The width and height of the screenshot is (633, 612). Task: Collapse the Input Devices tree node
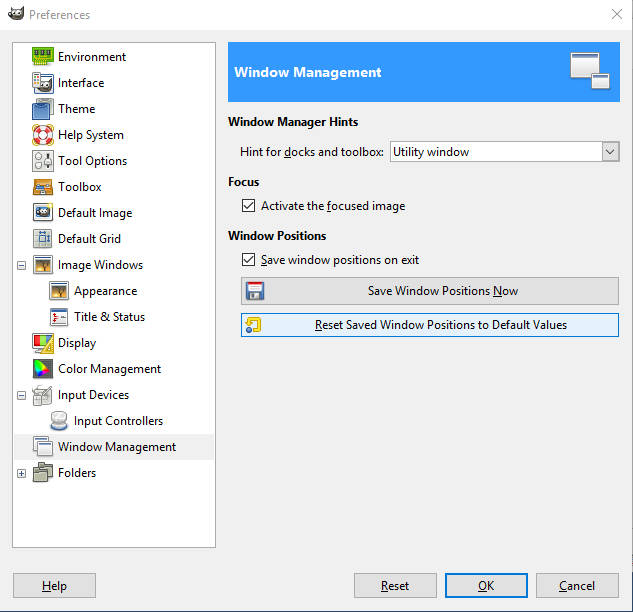(x=21, y=395)
